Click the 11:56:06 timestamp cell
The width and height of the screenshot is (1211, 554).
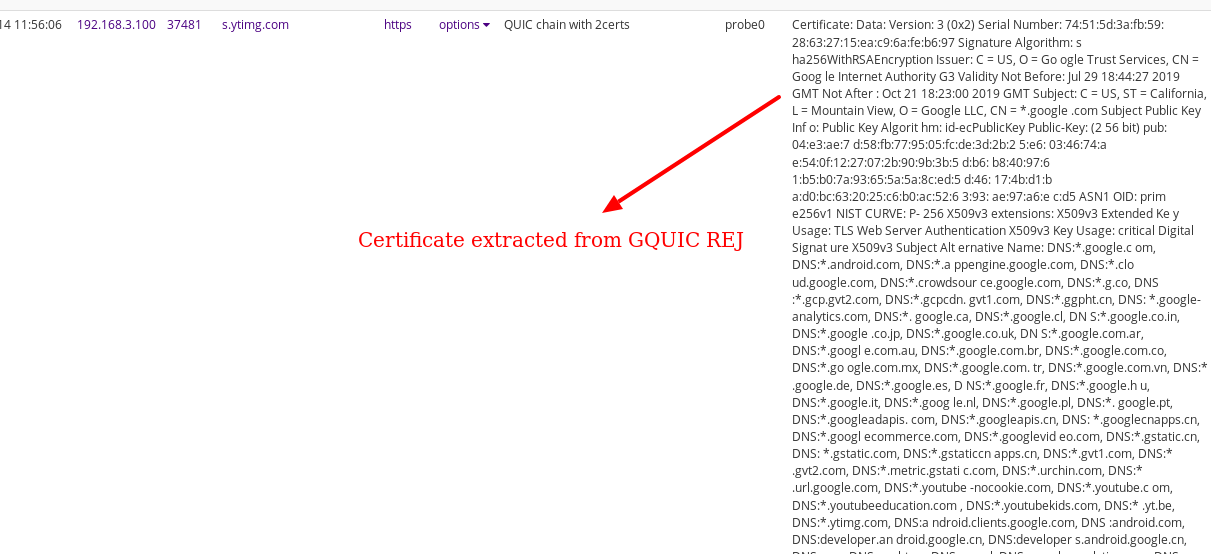tap(35, 25)
